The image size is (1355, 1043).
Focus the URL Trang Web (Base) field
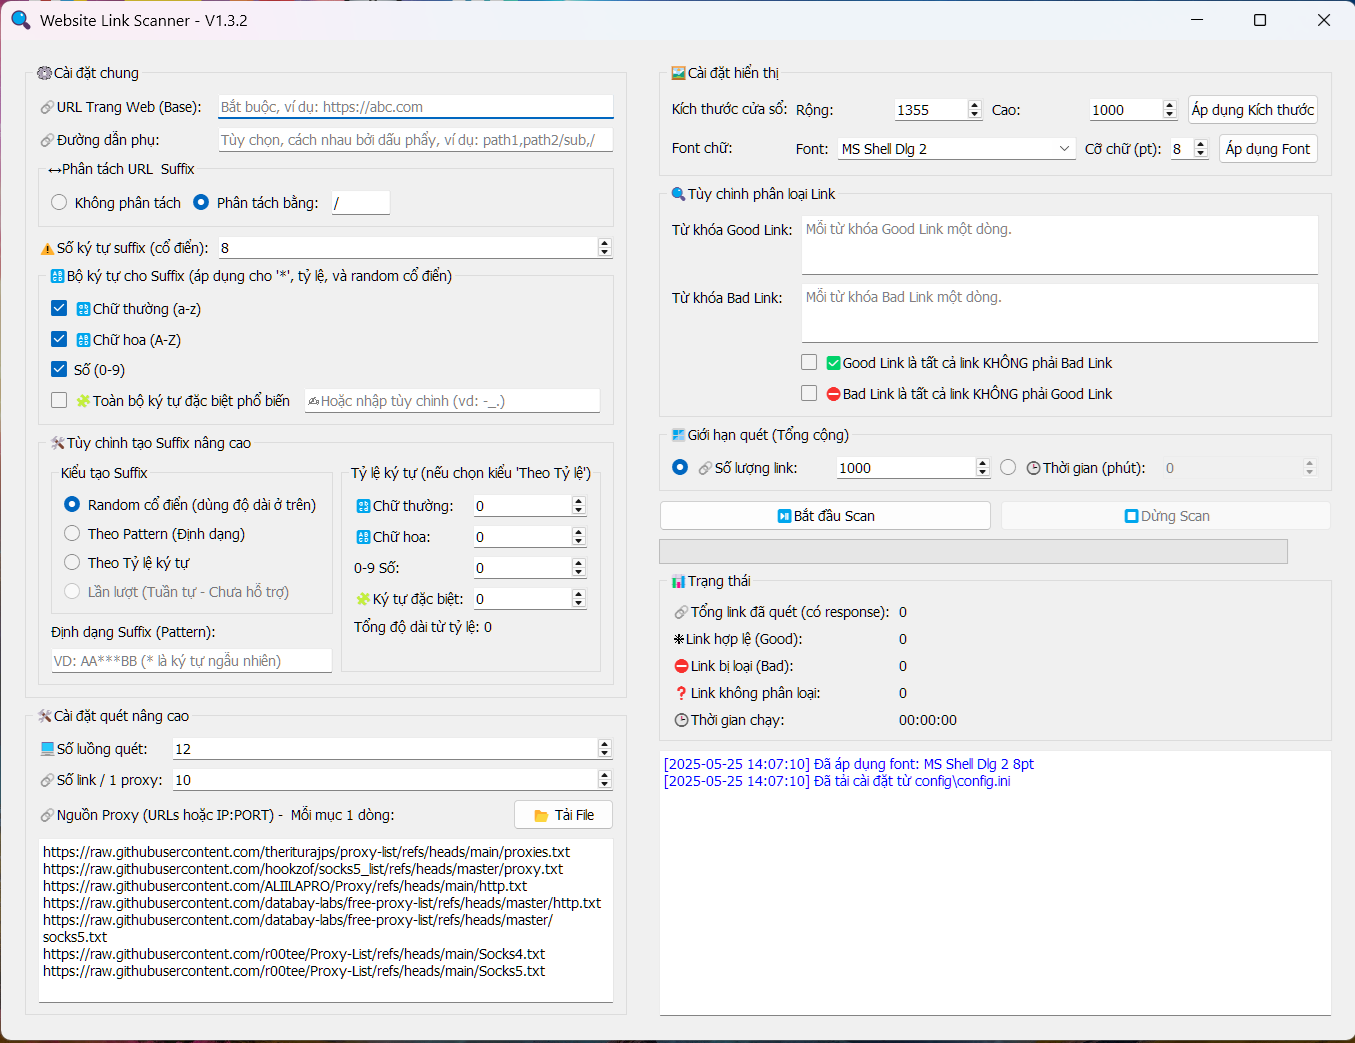415,107
